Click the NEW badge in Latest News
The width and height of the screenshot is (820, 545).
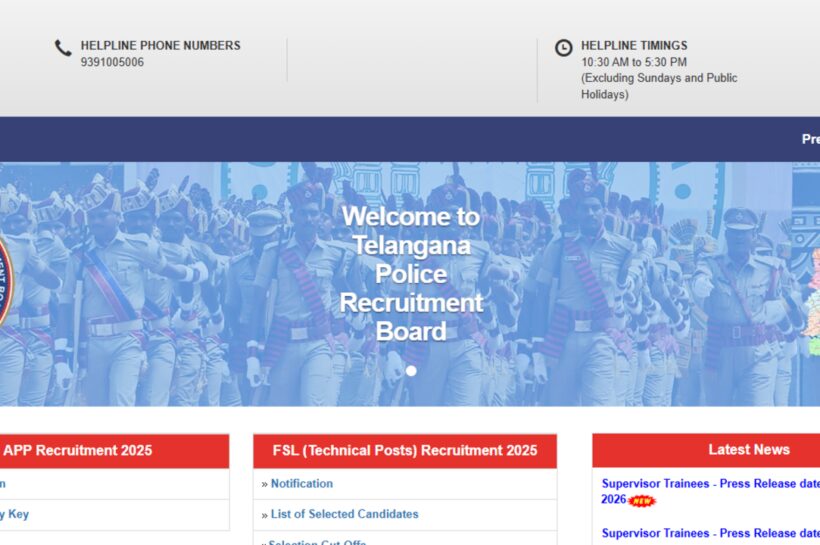click(642, 501)
